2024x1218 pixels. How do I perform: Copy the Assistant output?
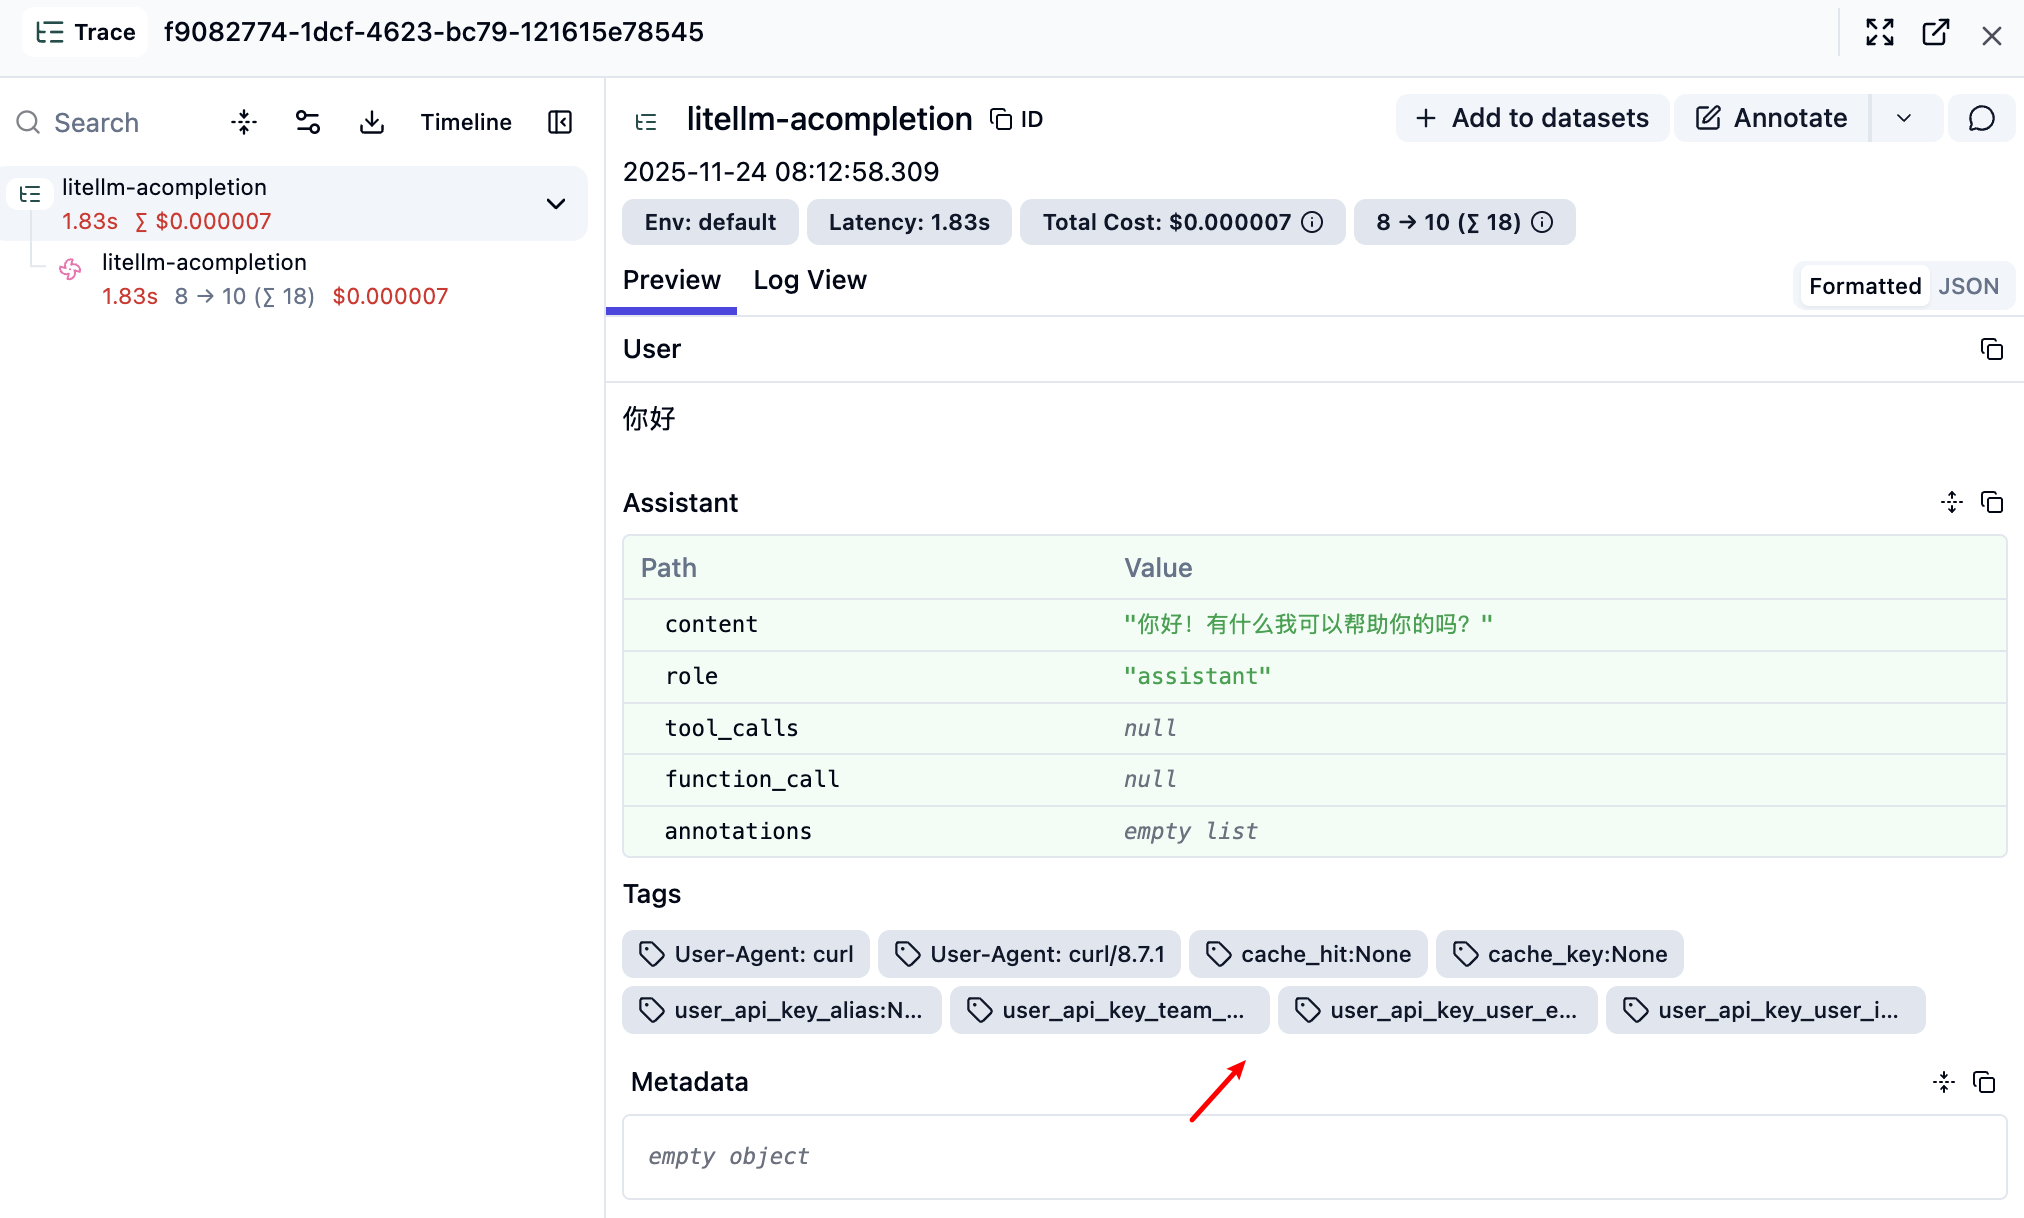pos(1993,502)
